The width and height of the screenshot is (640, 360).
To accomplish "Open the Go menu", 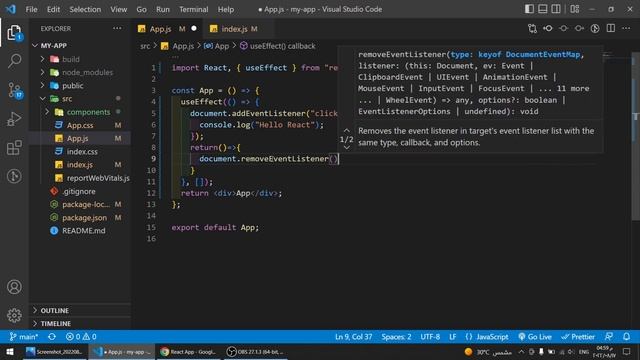I will [141, 9].
